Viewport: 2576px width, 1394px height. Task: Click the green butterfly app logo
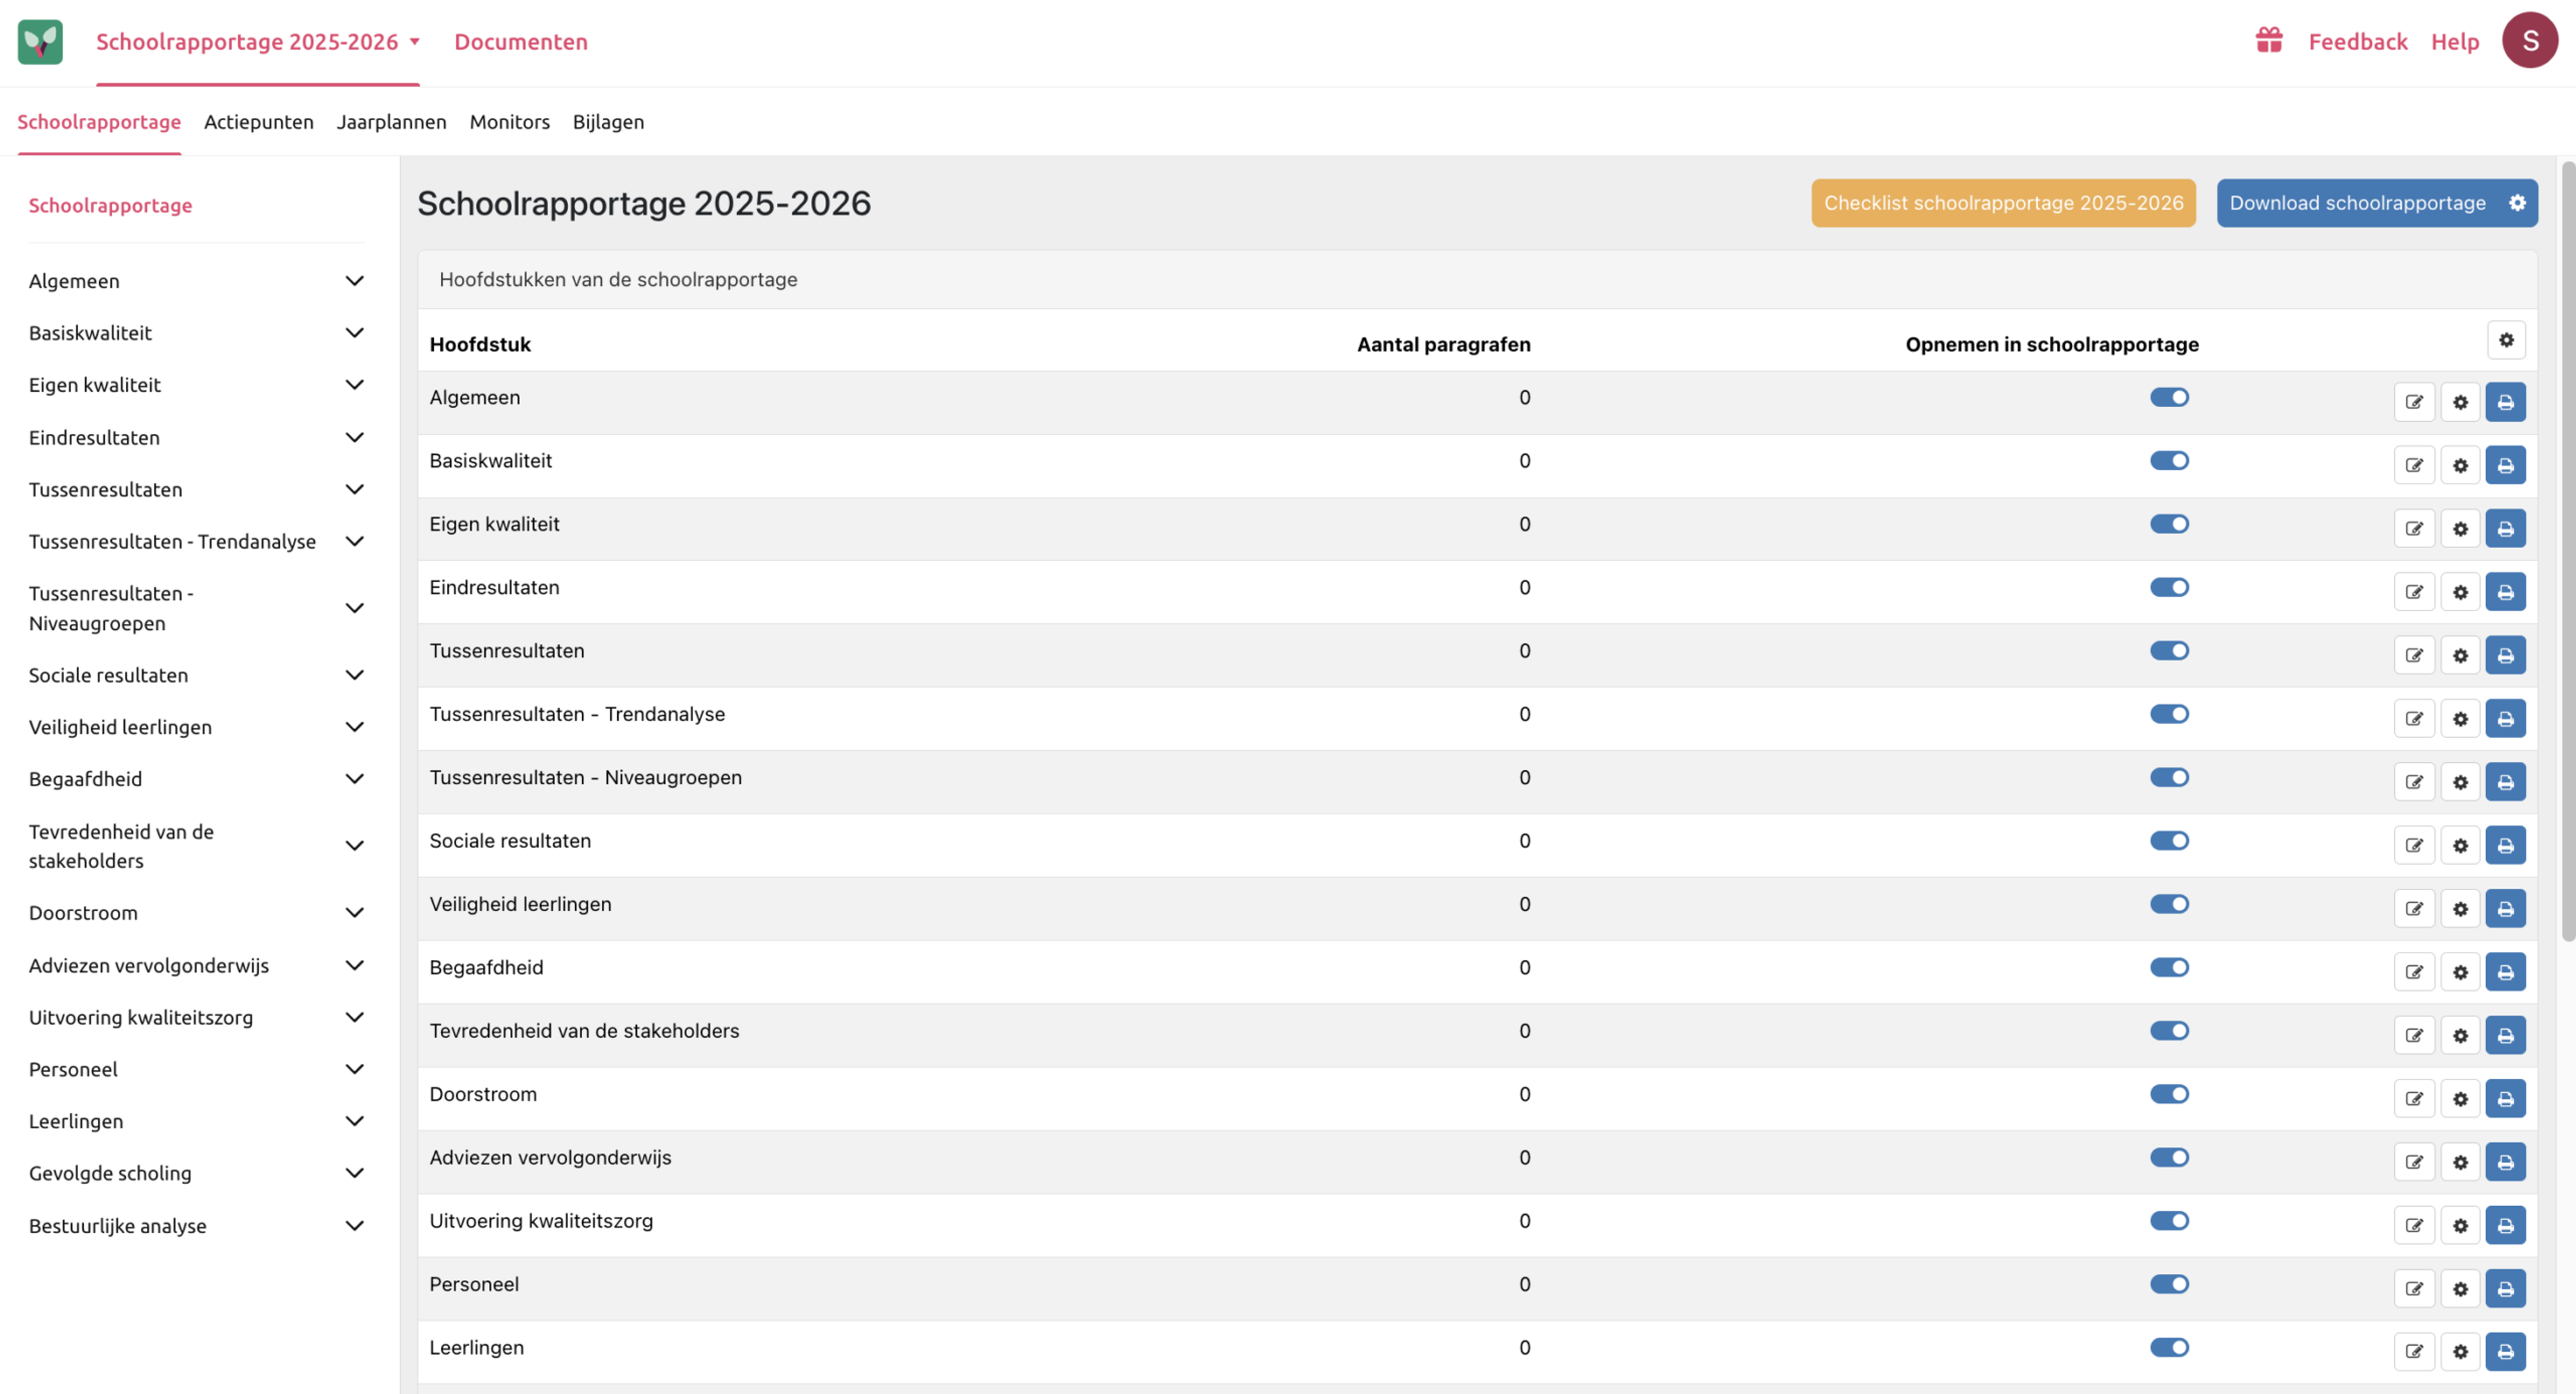(x=40, y=41)
